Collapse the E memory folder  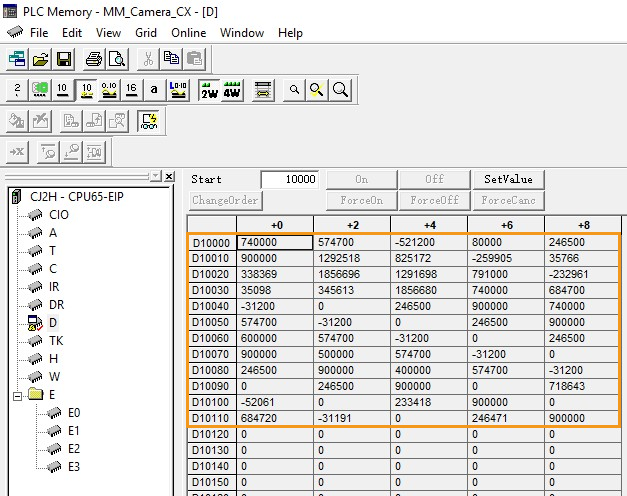[x=18, y=395]
